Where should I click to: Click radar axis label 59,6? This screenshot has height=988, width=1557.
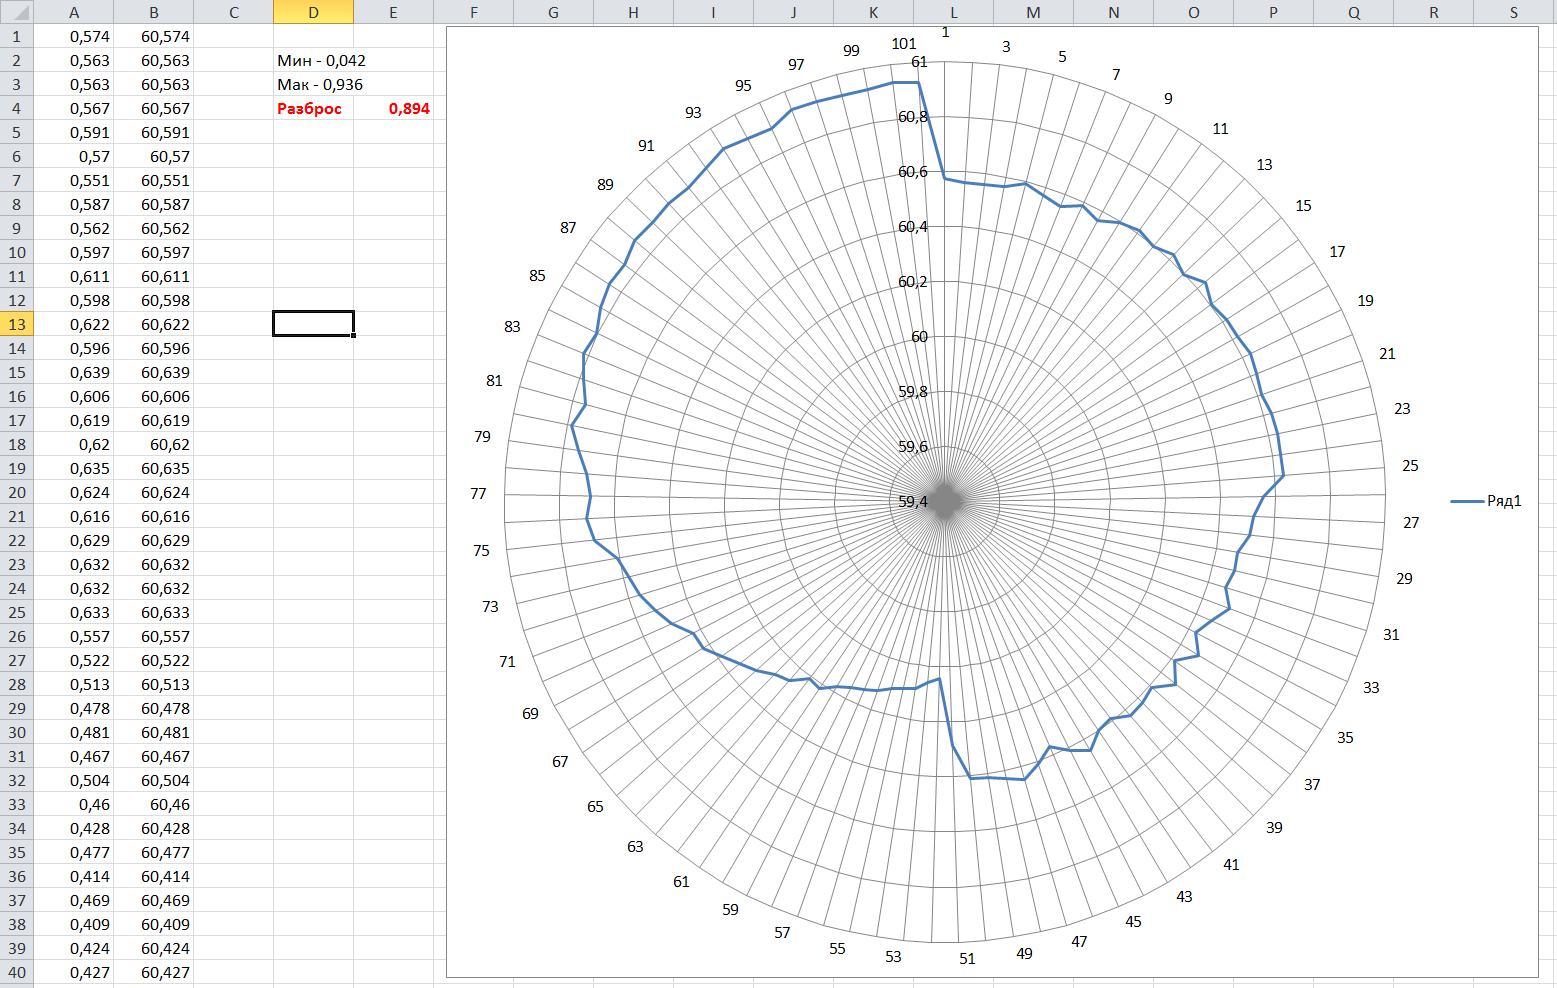tap(913, 447)
